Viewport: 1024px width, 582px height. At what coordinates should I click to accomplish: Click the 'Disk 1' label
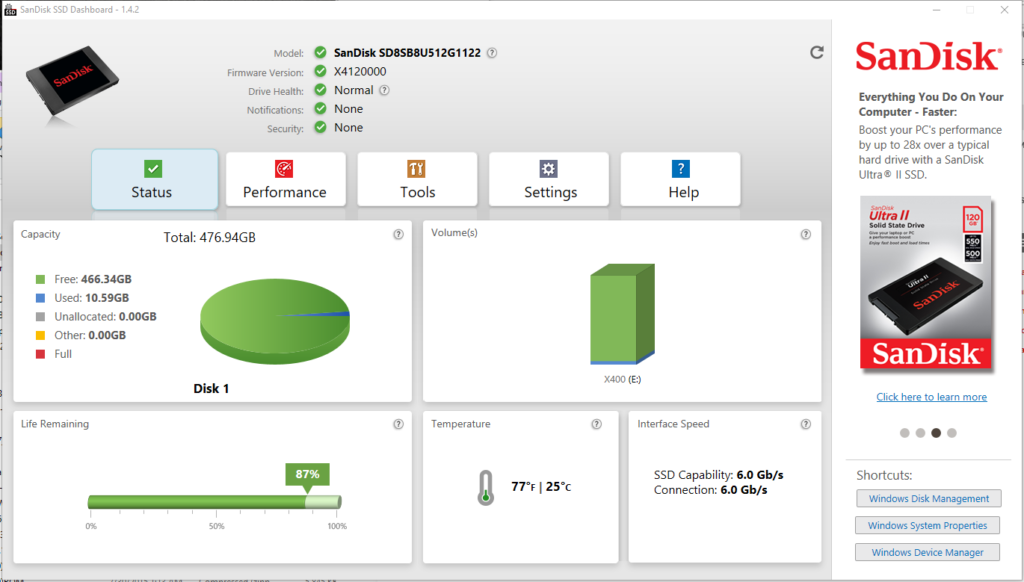[211, 389]
